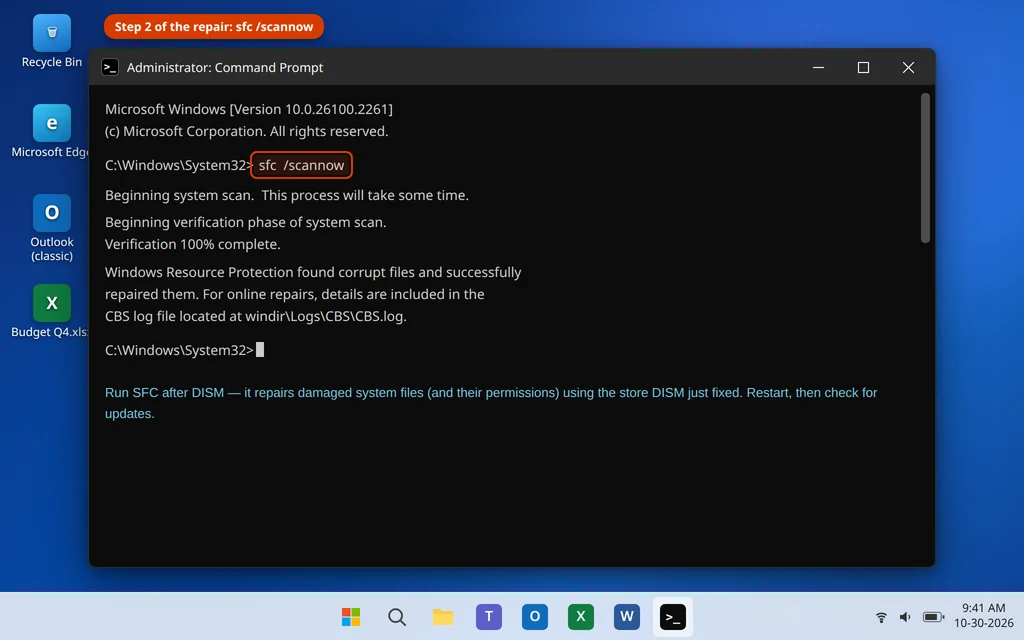Click the 'Administrator: Command Prompt' window title

(225, 67)
